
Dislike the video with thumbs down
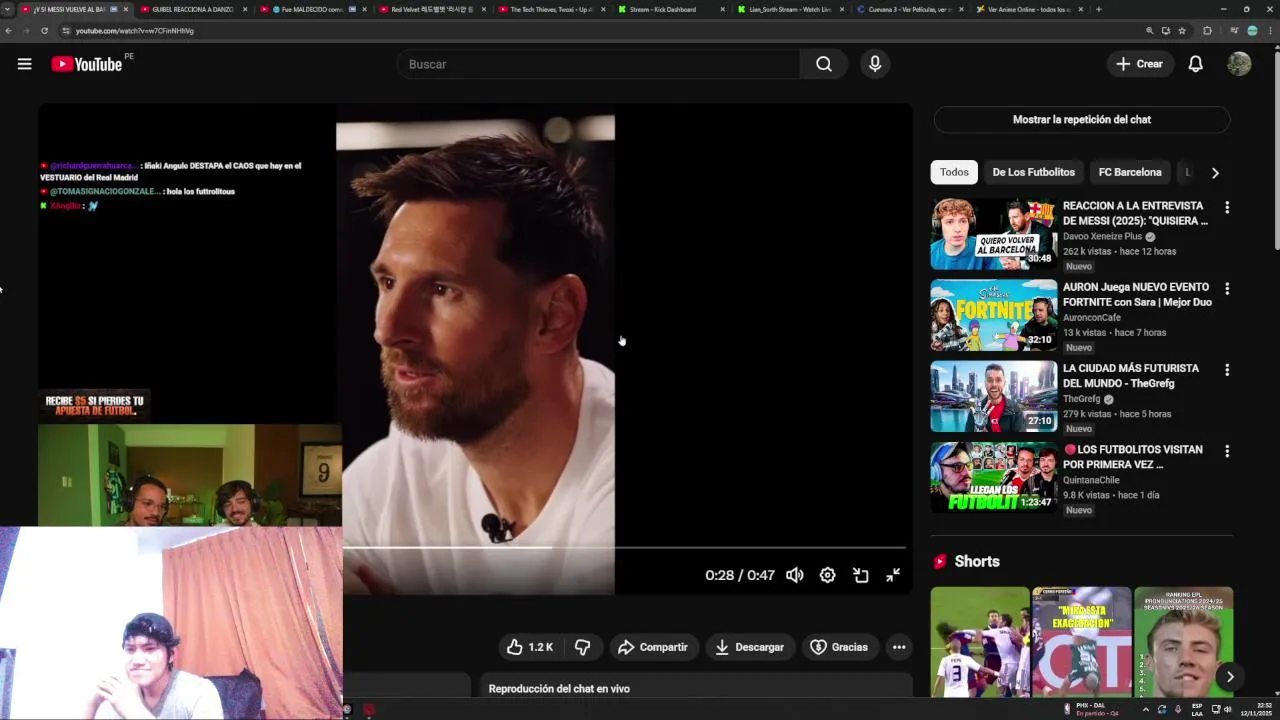[582, 647]
